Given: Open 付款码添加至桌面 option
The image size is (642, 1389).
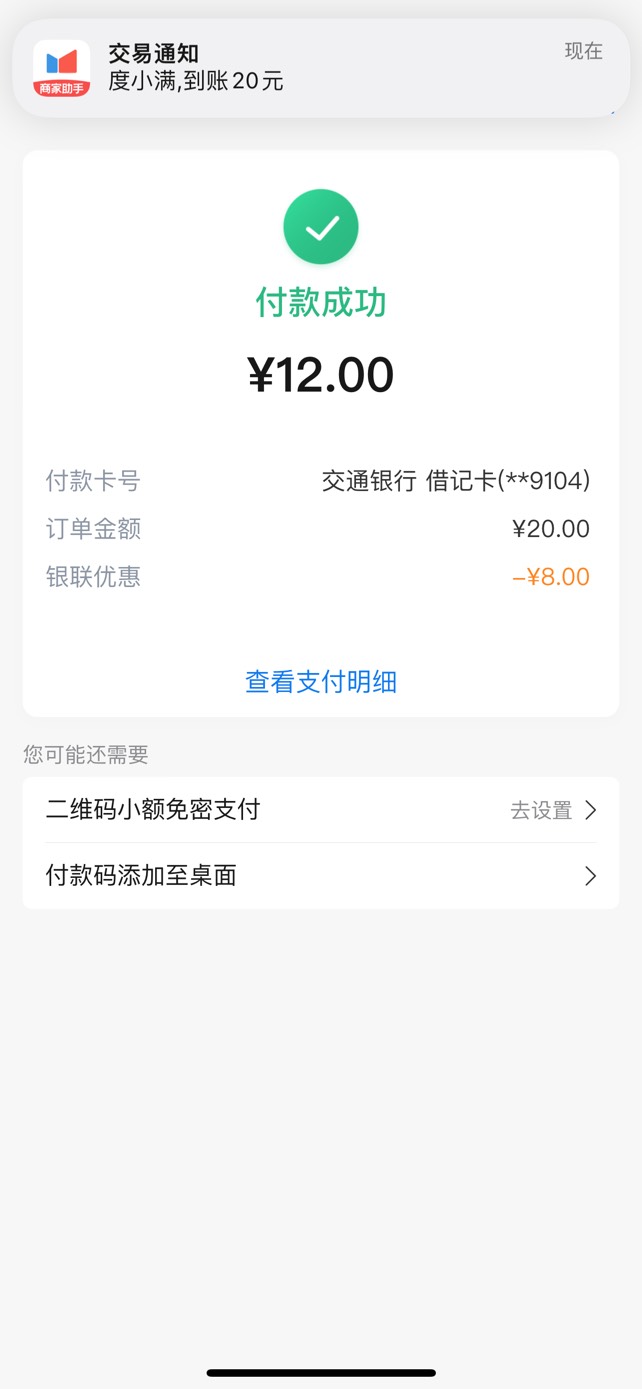Looking at the screenshot, I should tap(141, 876).
